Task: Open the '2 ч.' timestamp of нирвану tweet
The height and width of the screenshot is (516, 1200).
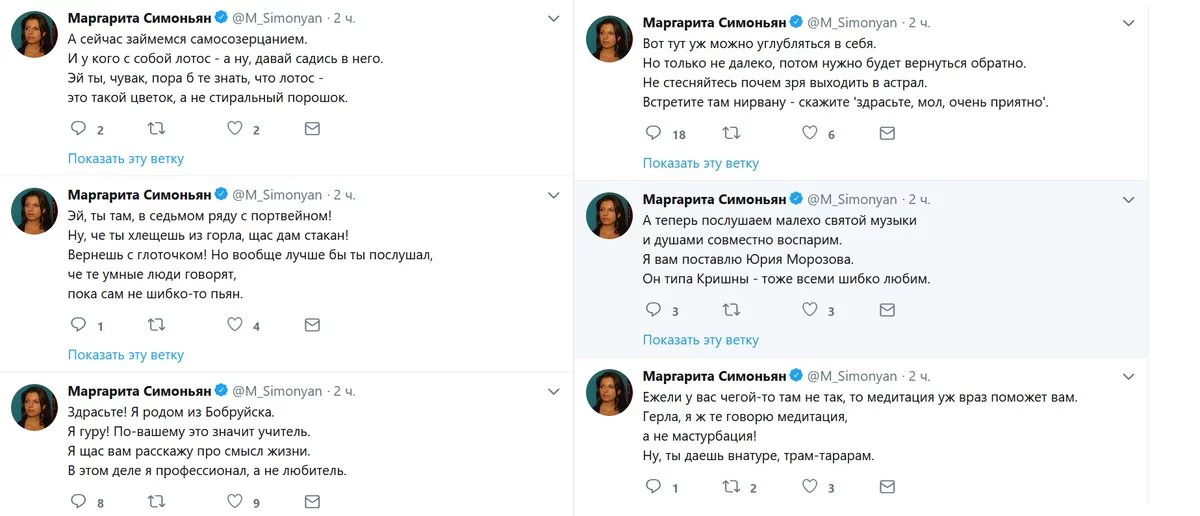Action: tap(918, 23)
